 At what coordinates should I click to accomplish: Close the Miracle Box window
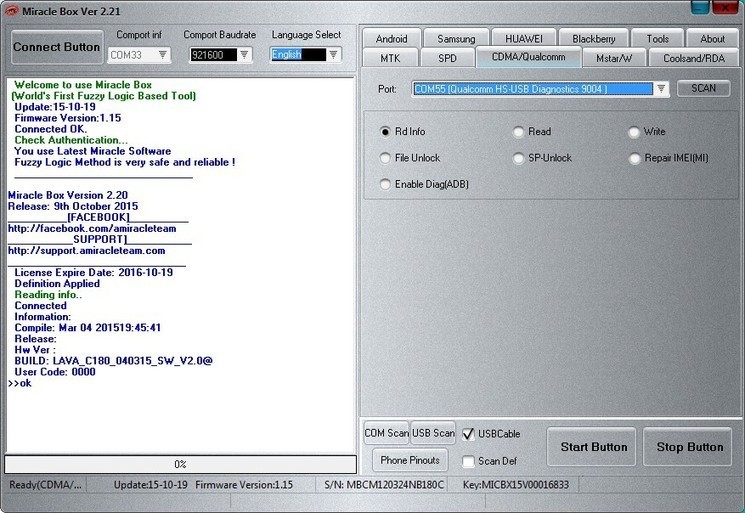coord(726,8)
